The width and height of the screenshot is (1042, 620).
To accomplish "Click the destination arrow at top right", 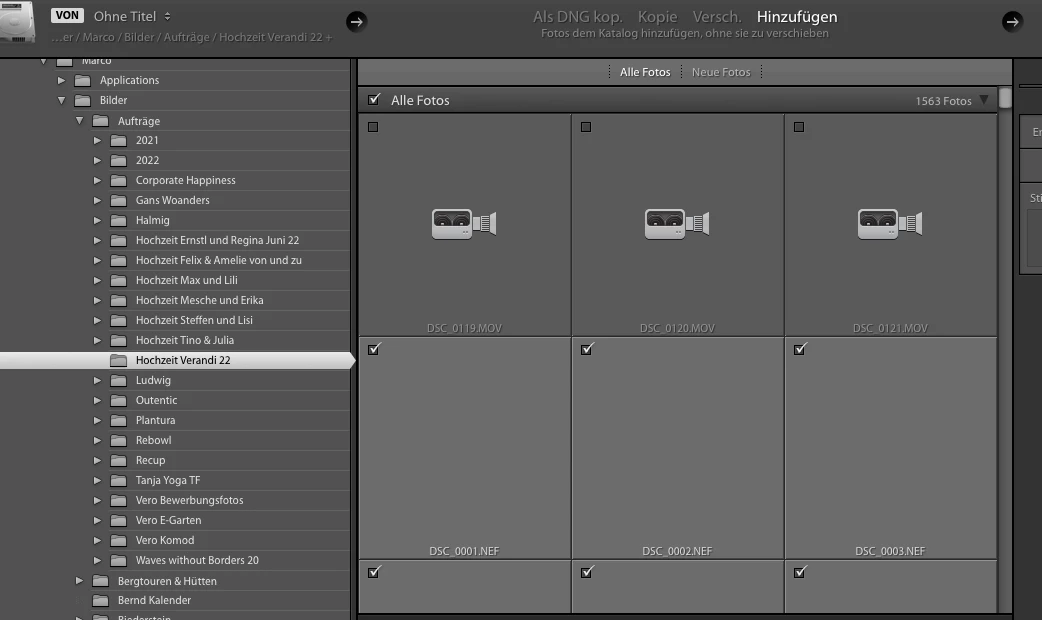I will 1012,21.
